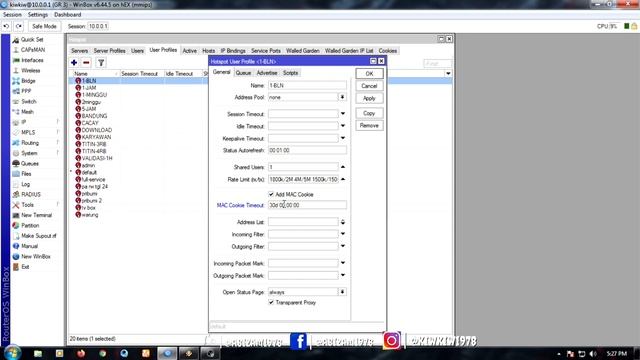Open CAPsMAN menu item
Image resolution: width=640 pixels, height=360 pixels.
pos(33,50)
